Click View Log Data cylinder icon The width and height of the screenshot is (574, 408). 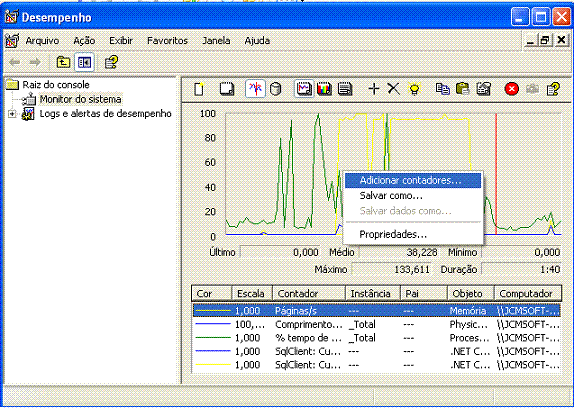pos(275,89)
